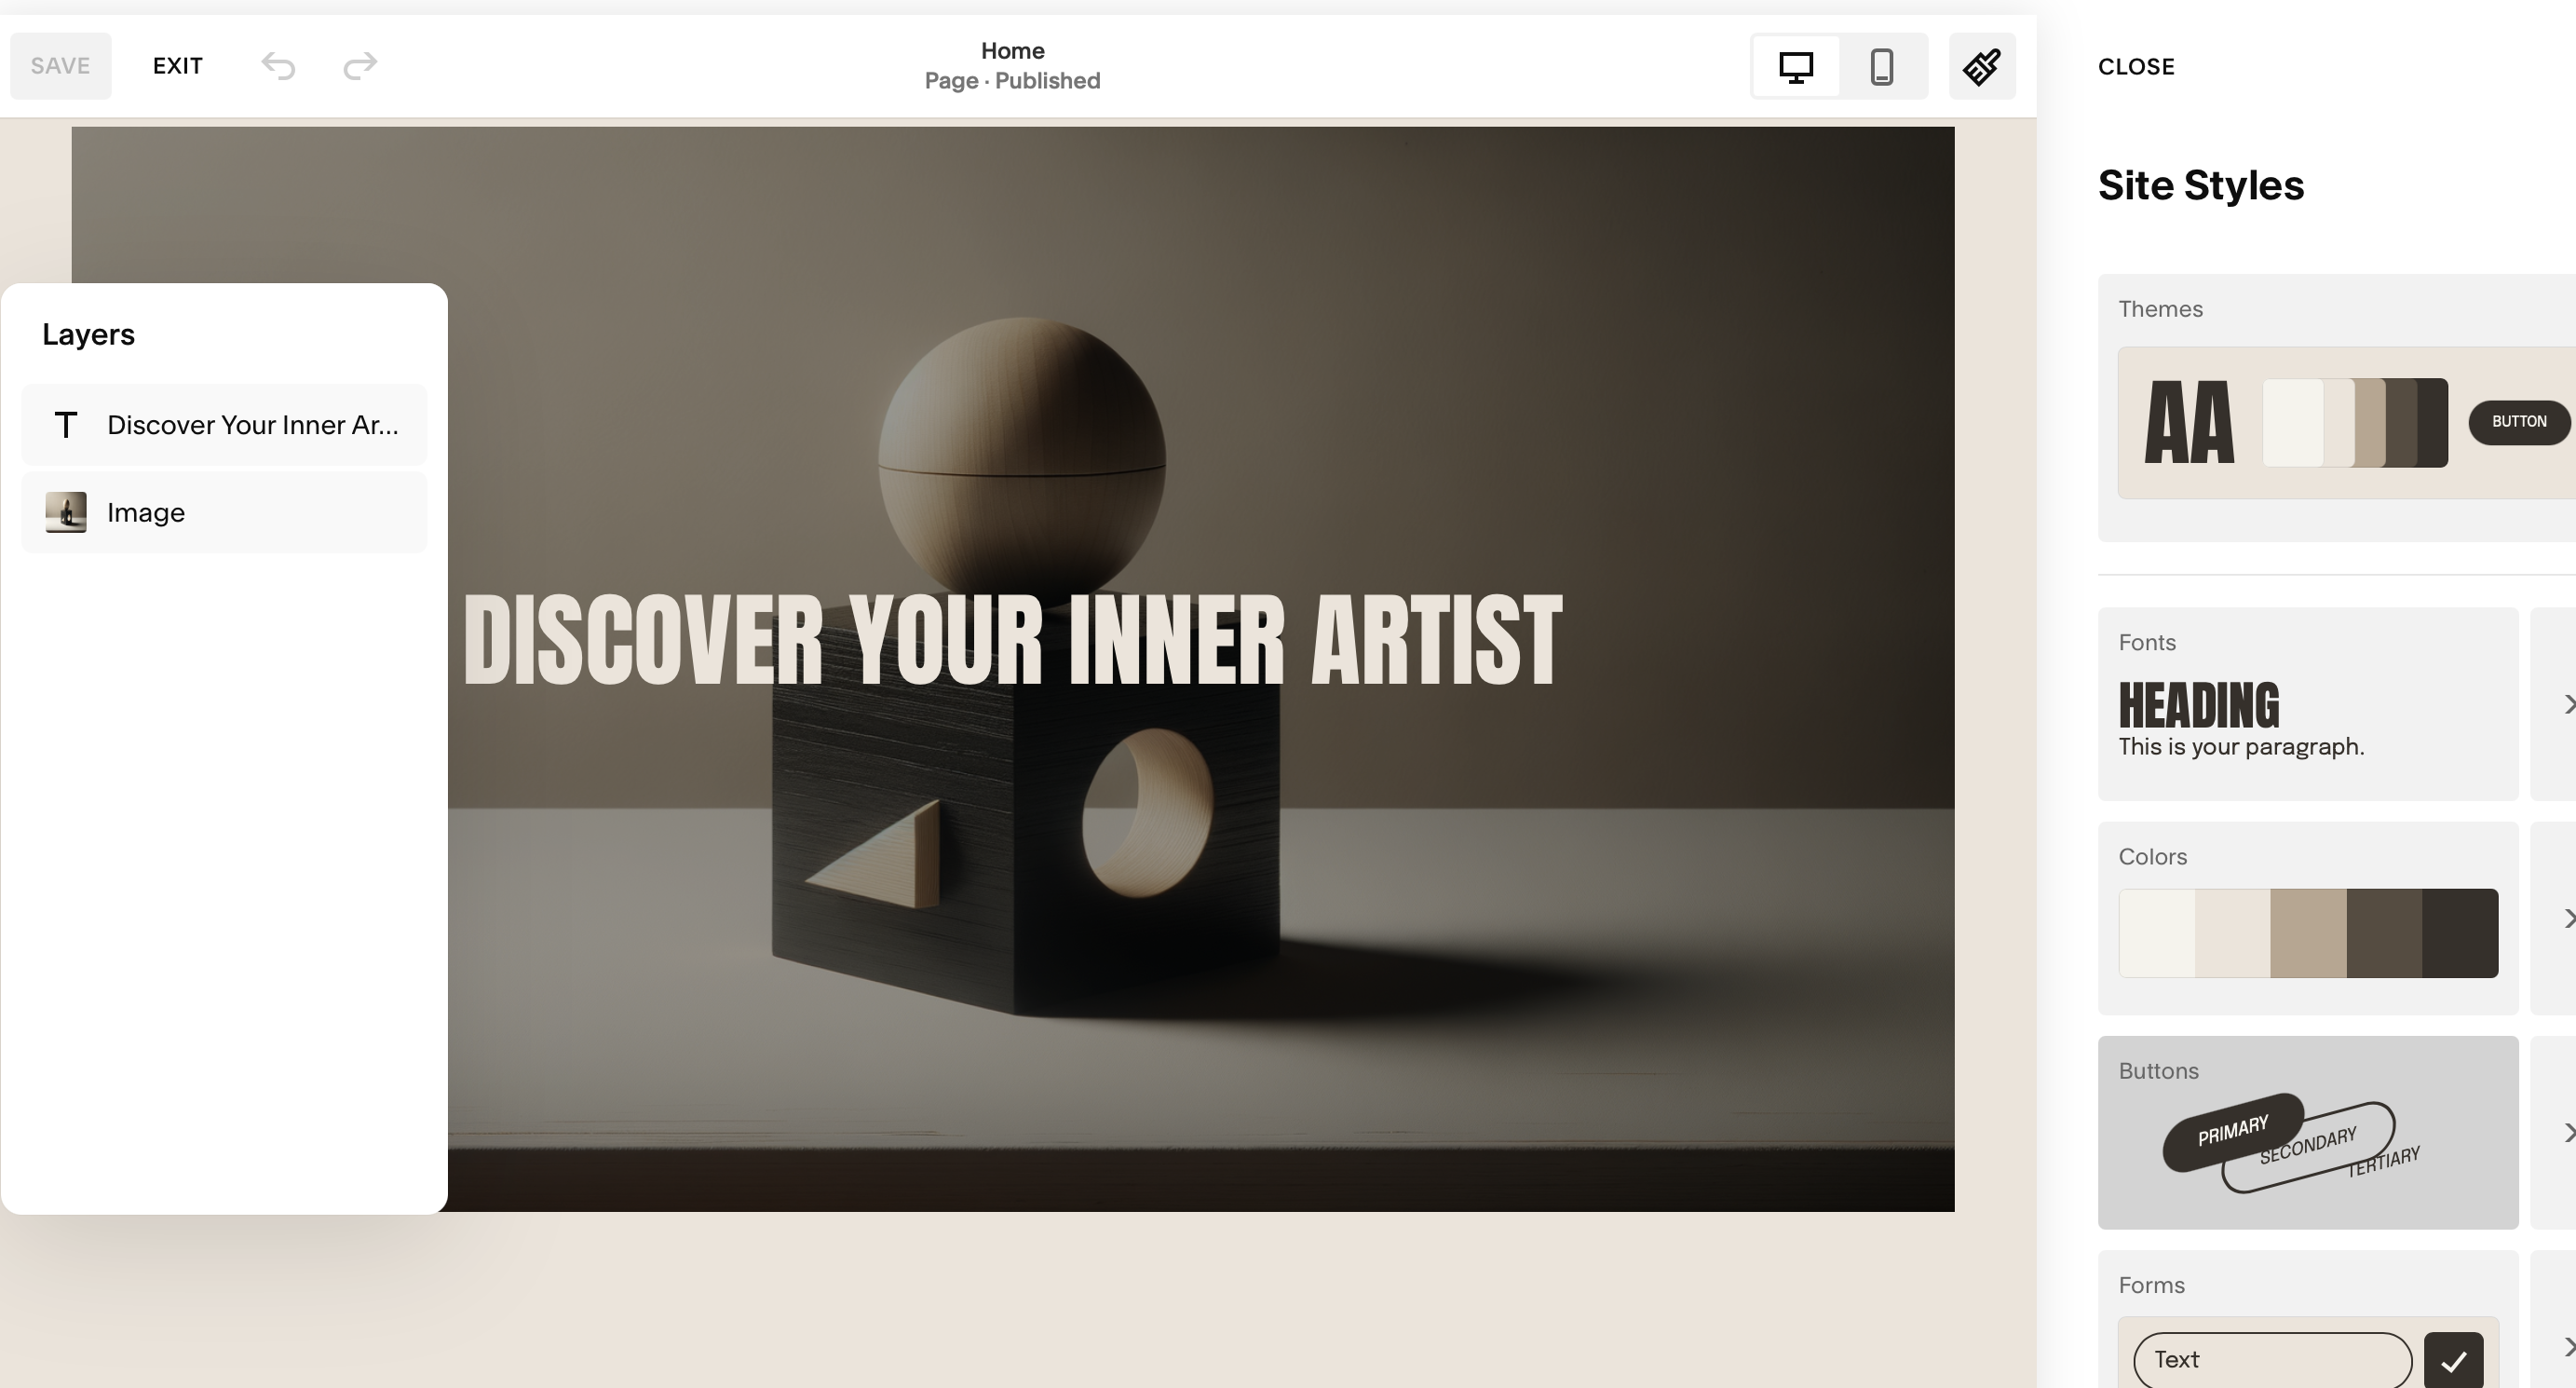Click the Save button

coord(59,65)
